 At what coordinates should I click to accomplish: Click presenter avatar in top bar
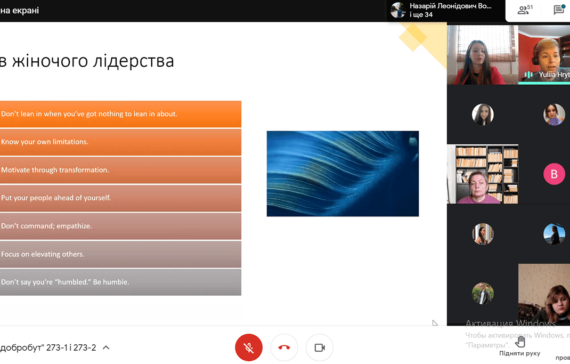coord(398,10)
